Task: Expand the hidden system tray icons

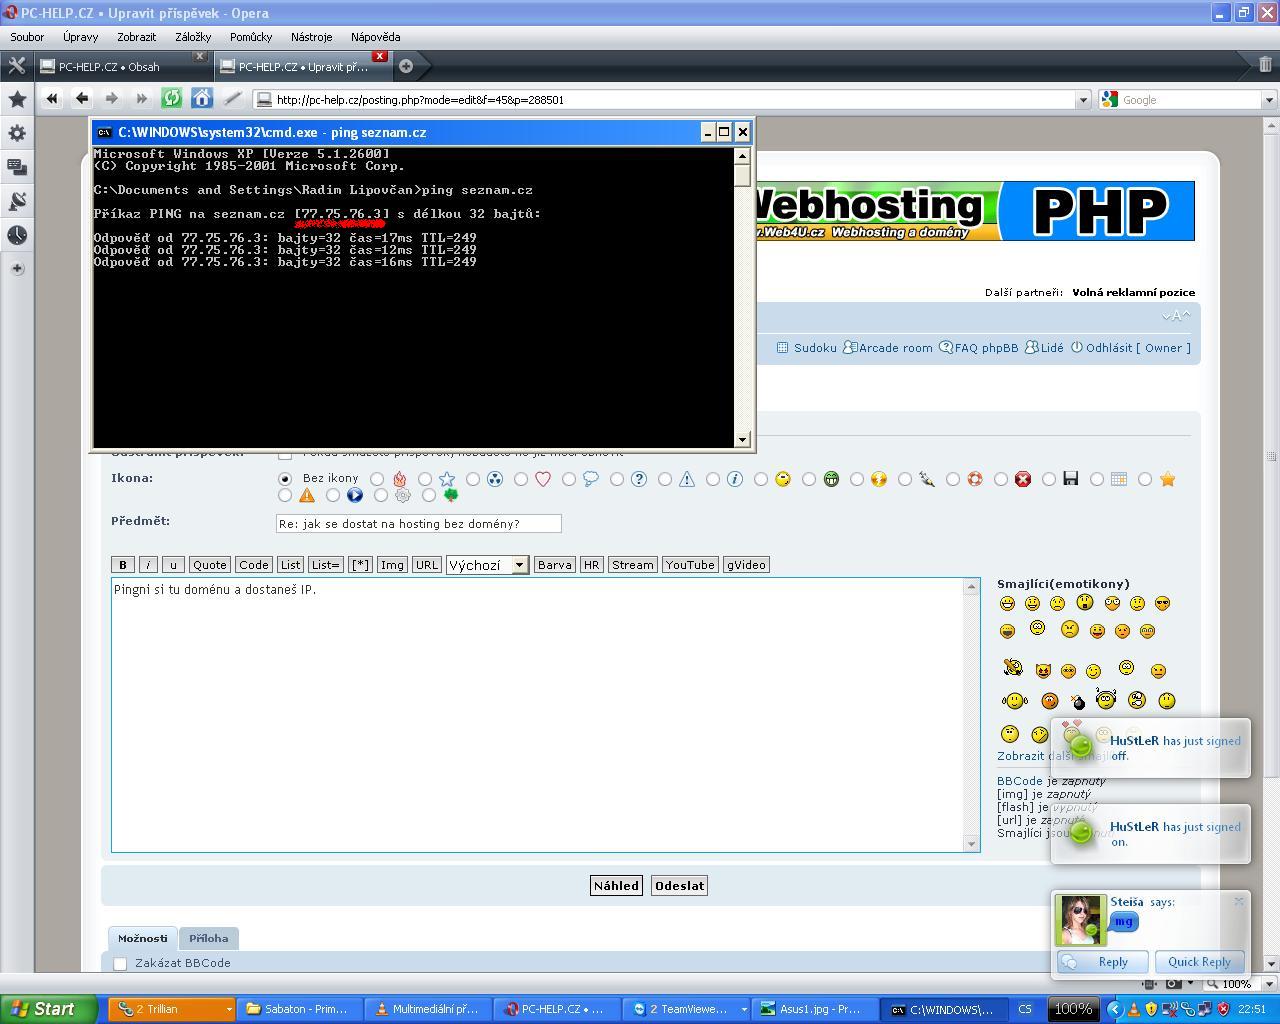Action: [x=1114, y=1009]
